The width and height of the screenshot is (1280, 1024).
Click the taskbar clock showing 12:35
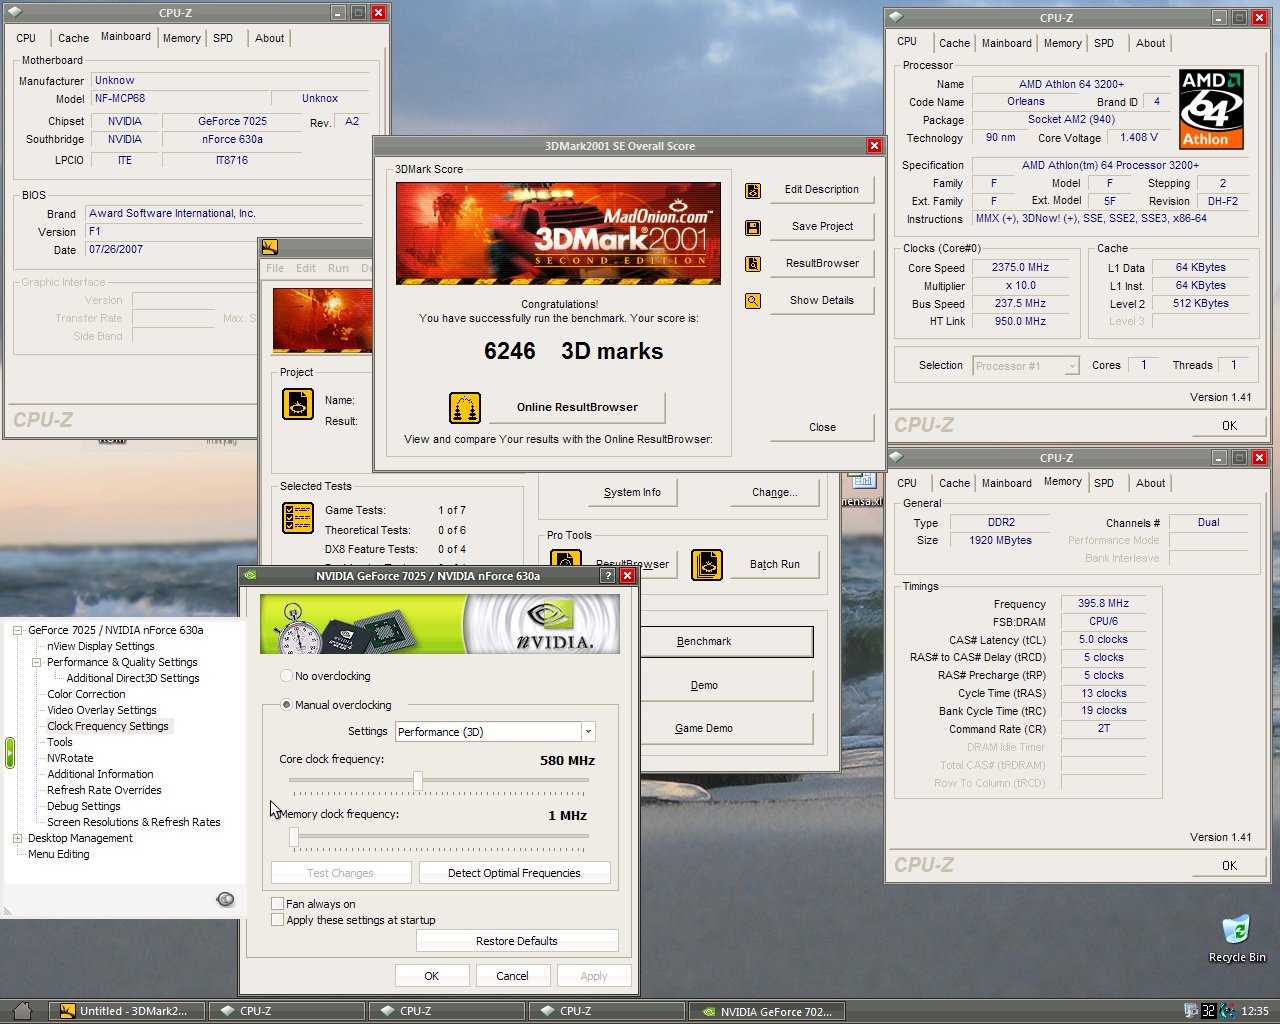point(1254,1011)
